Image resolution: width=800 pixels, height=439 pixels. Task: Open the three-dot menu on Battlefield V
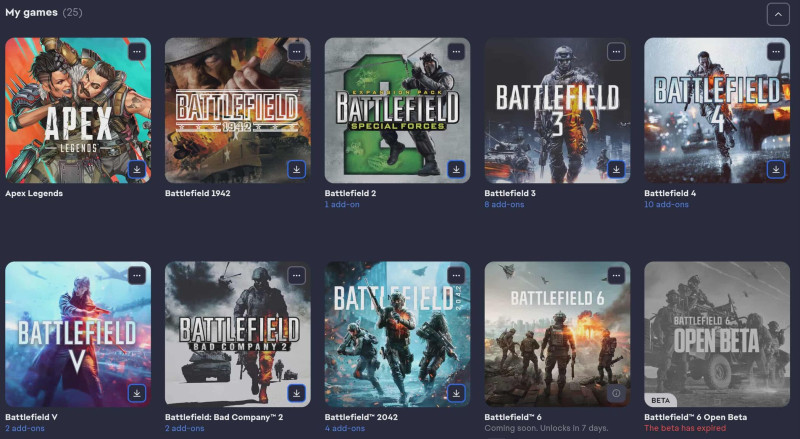tap(137, 276)
